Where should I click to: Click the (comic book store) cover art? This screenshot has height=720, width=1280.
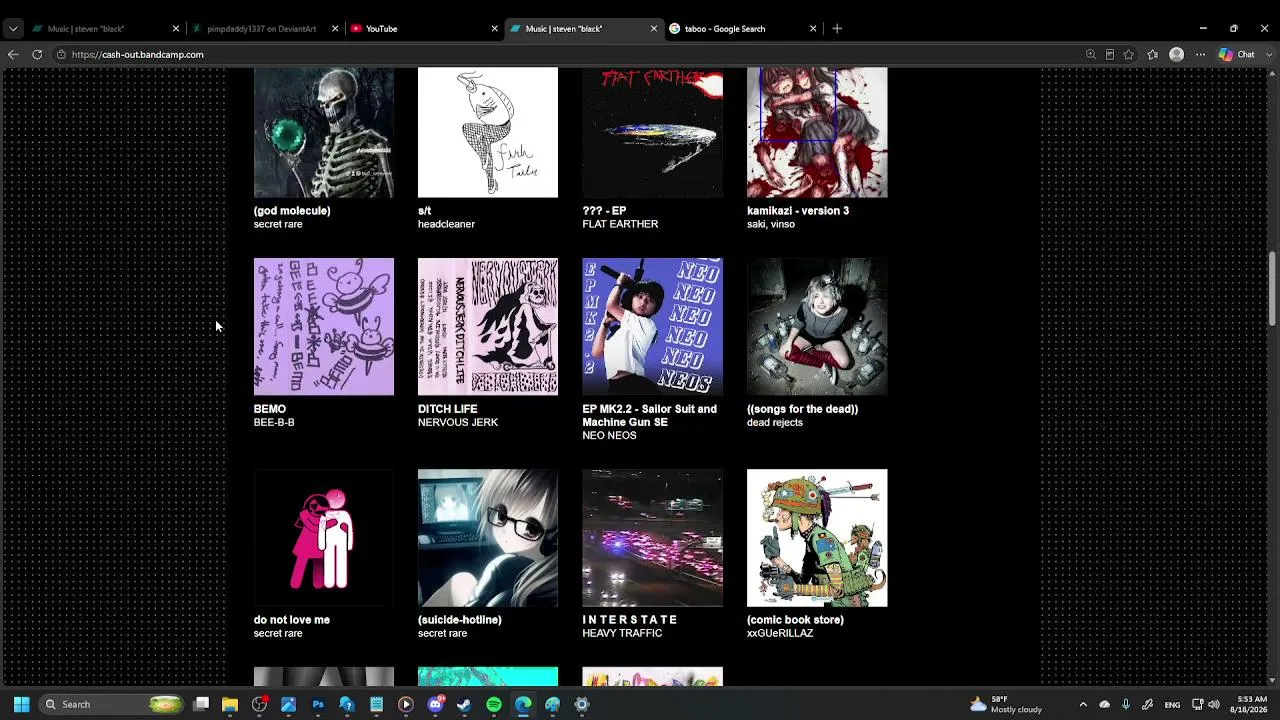pos(817,538)
